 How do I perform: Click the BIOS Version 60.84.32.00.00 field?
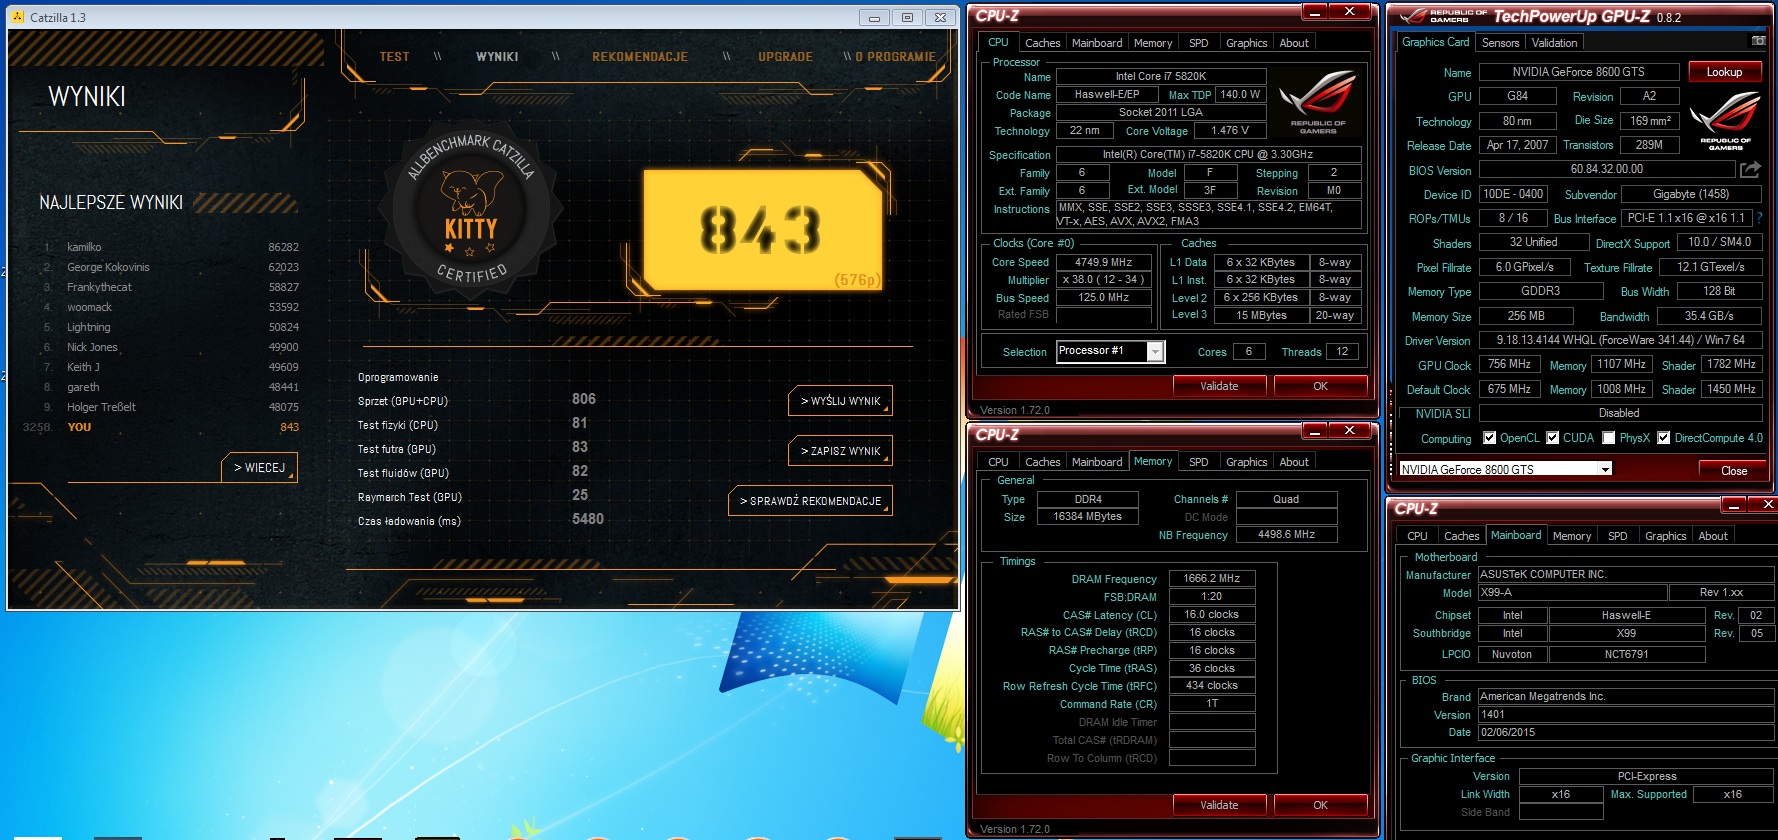click(1606, 169)
